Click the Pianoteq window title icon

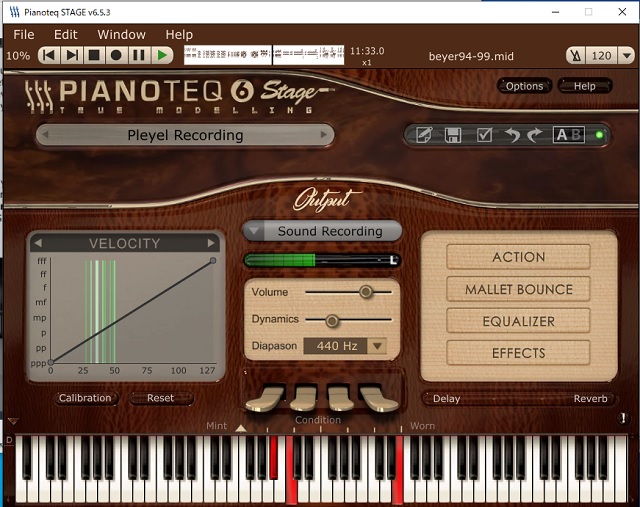click(x=15, y=12)
